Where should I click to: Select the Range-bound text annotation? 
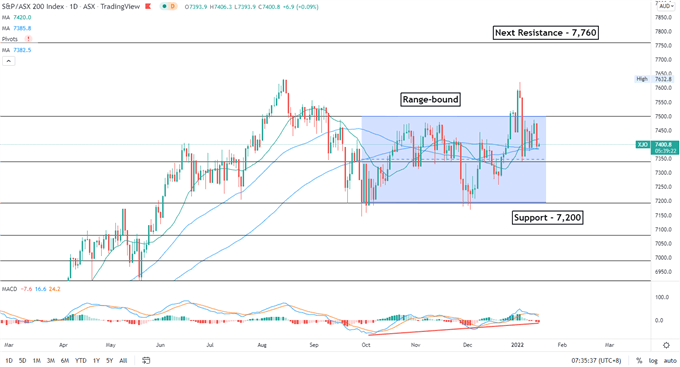[430, 99]
